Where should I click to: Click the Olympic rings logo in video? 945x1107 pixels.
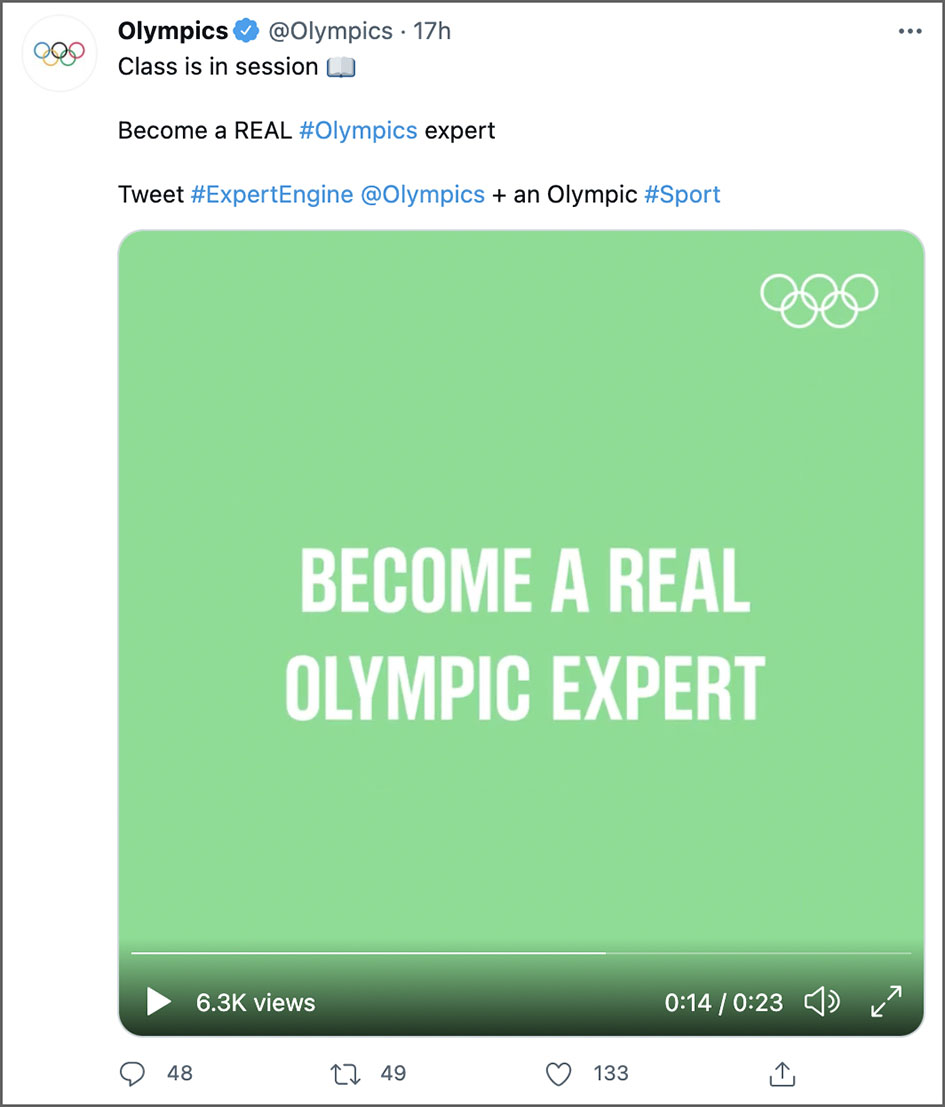click(819, 300)
